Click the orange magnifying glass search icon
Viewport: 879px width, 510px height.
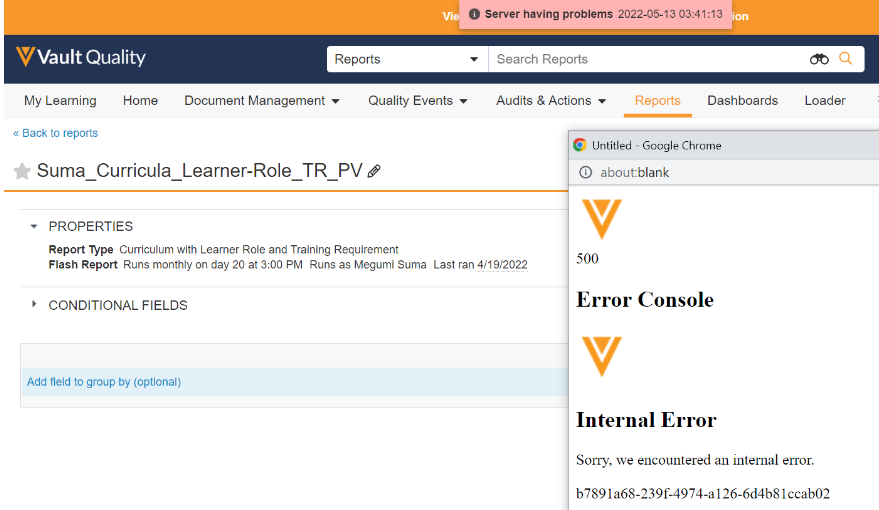[846, 59]
